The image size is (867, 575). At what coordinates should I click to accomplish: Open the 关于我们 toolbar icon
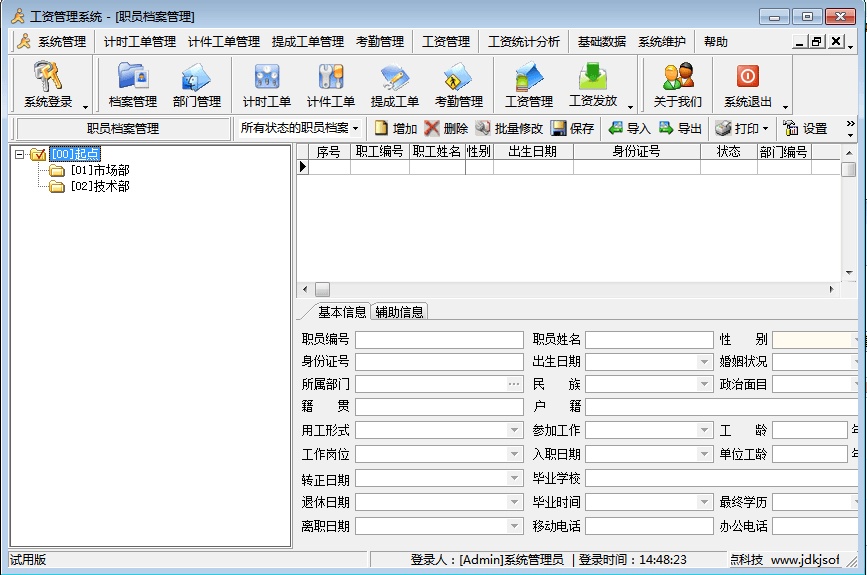(677, 78)
